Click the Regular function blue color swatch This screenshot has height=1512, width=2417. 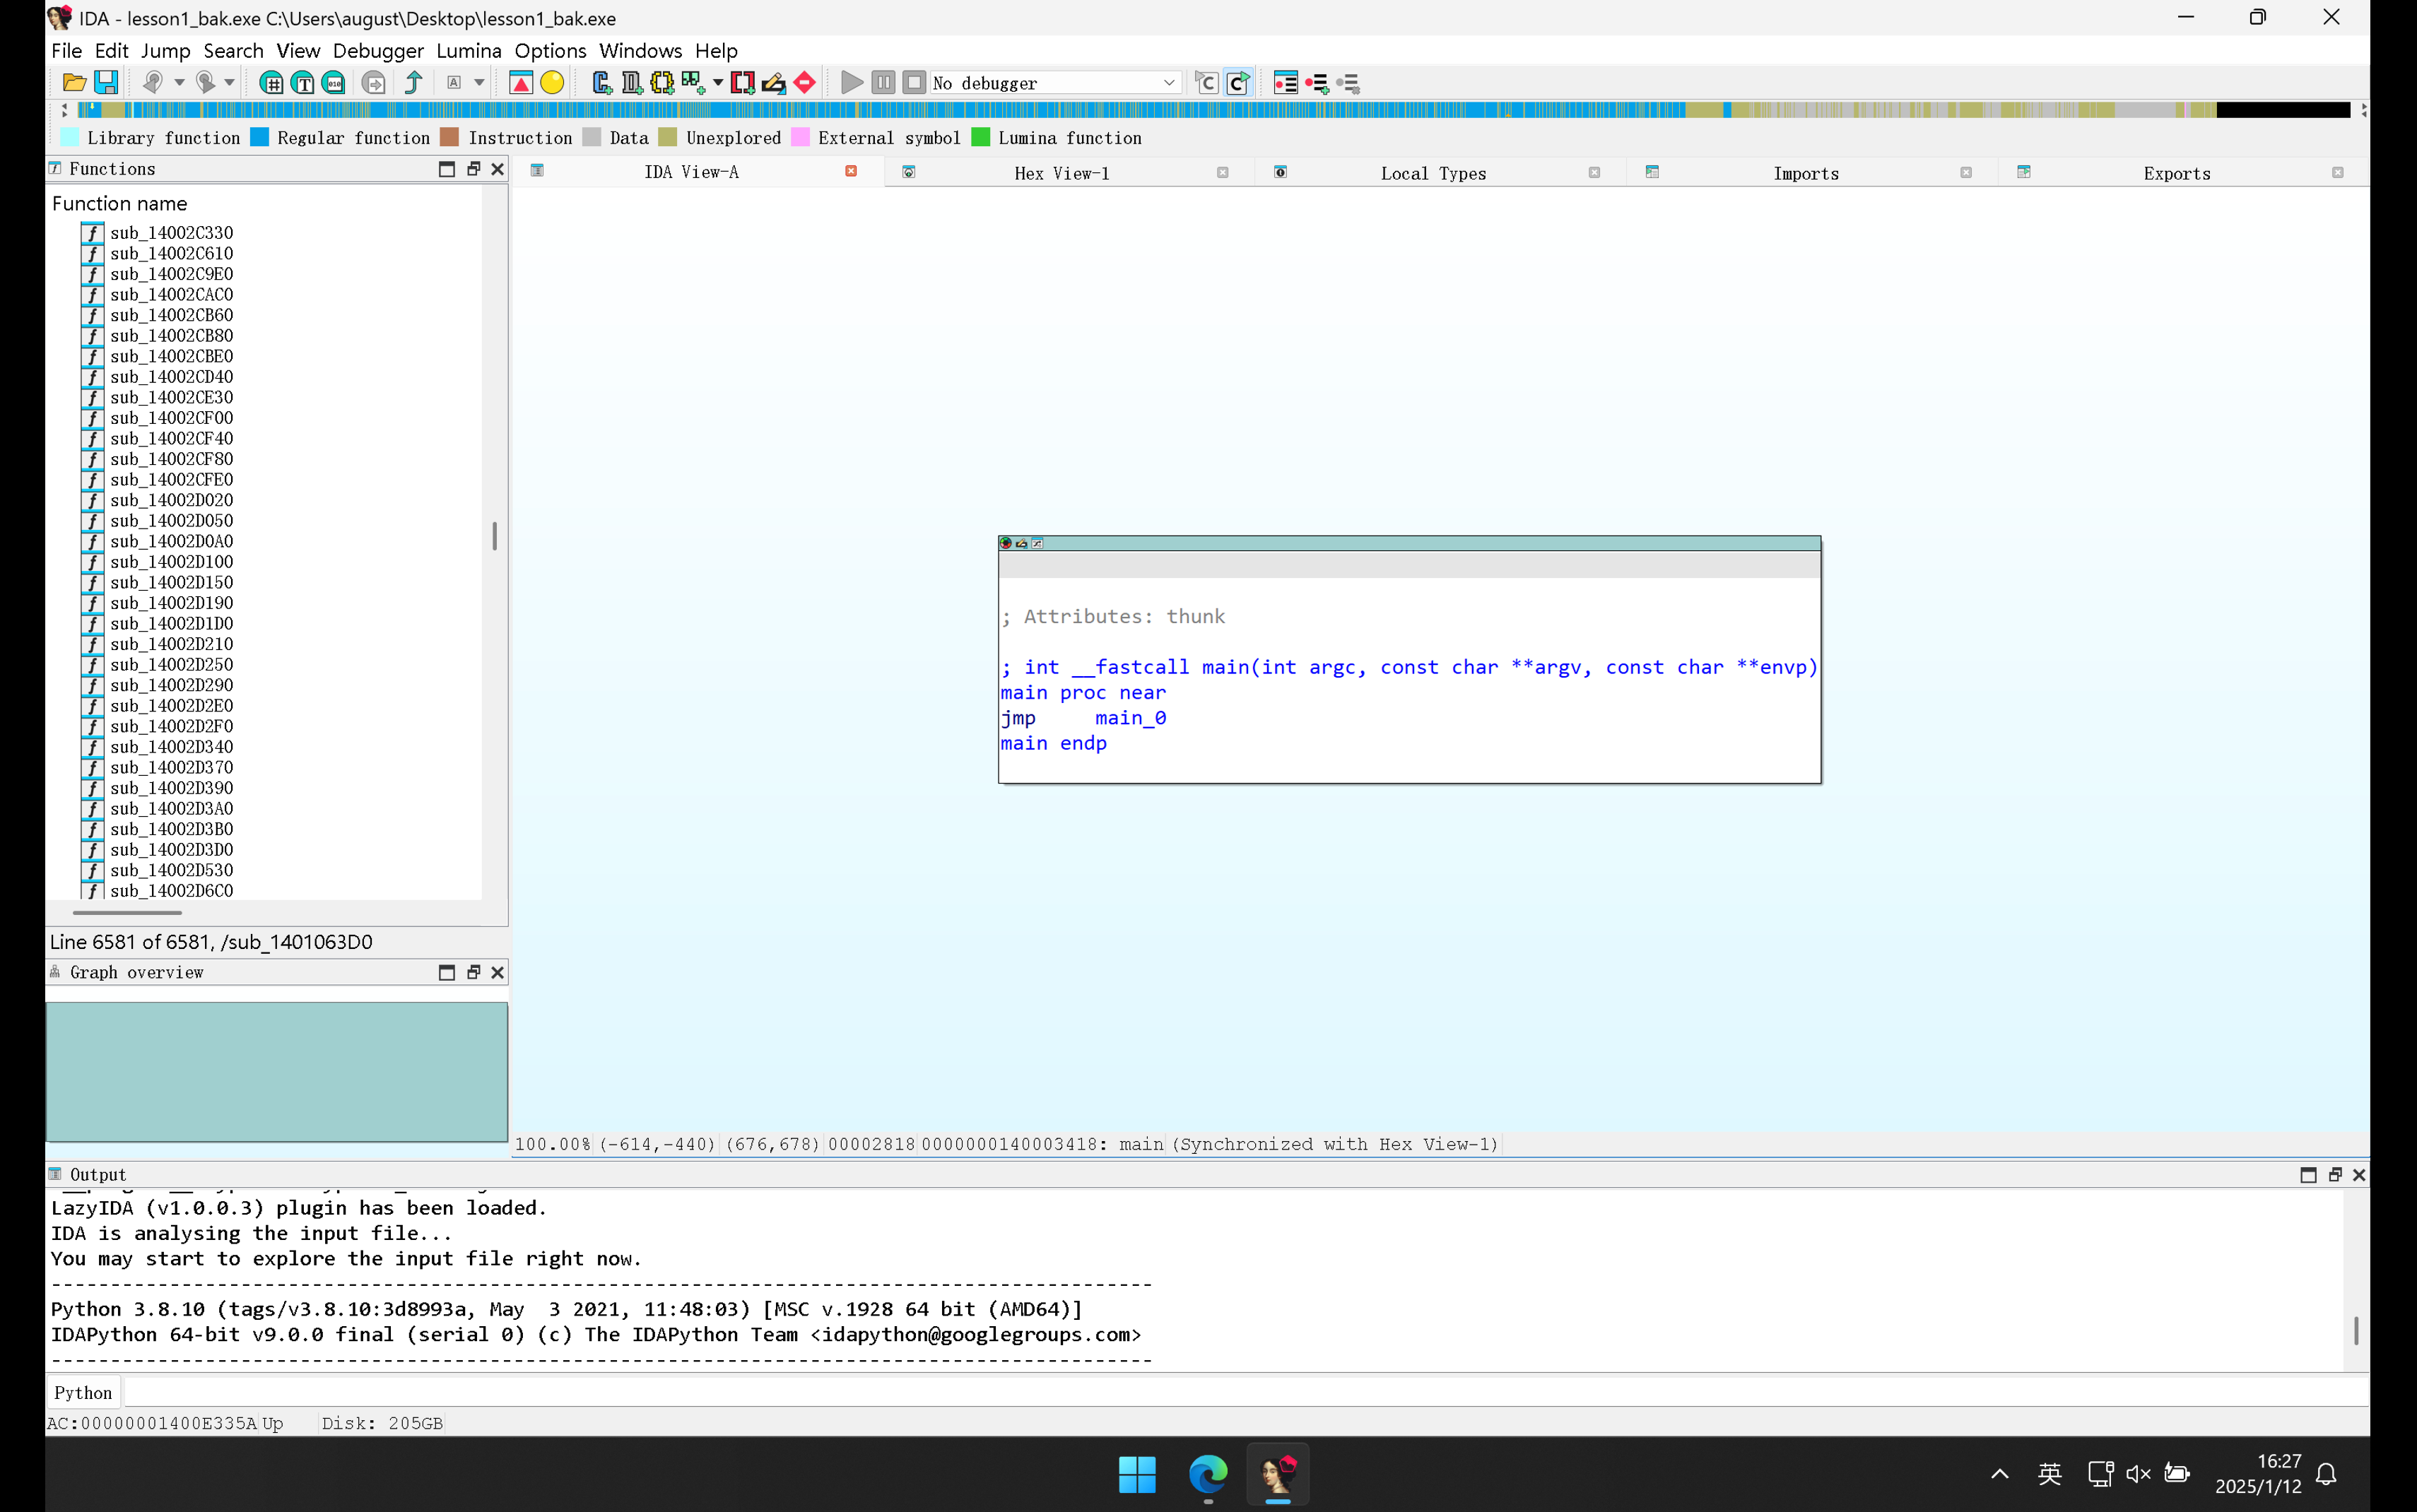pos(260,138)
